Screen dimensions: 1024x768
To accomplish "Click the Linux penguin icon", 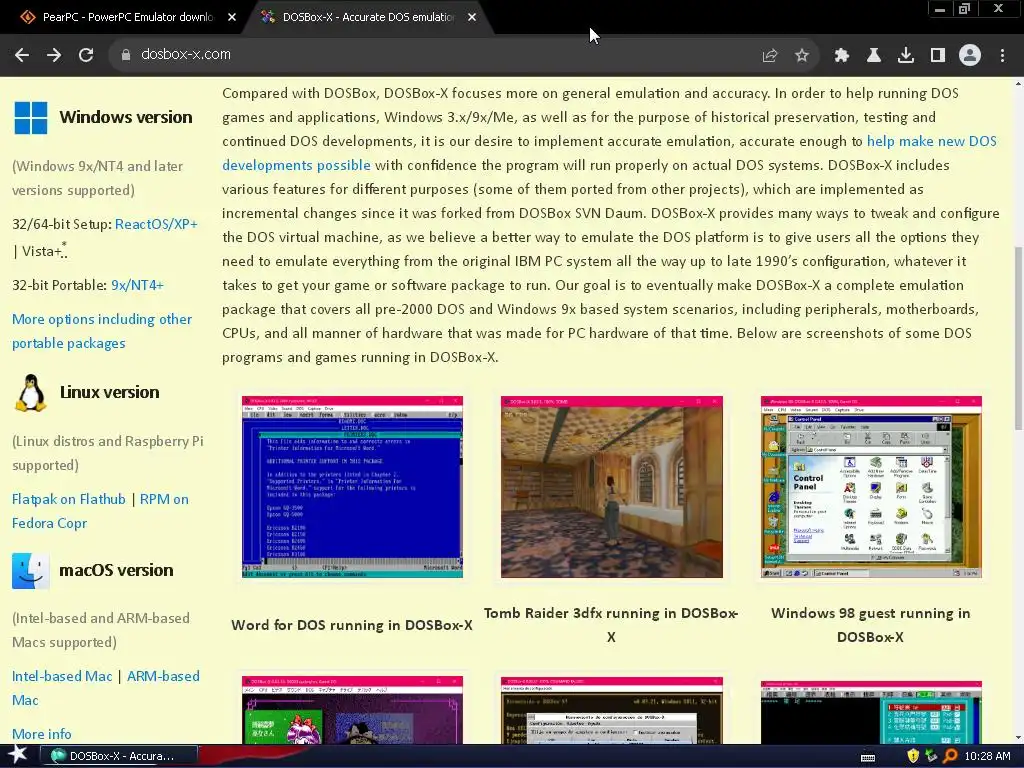I will pyautogui.click(x=31, y=393).
